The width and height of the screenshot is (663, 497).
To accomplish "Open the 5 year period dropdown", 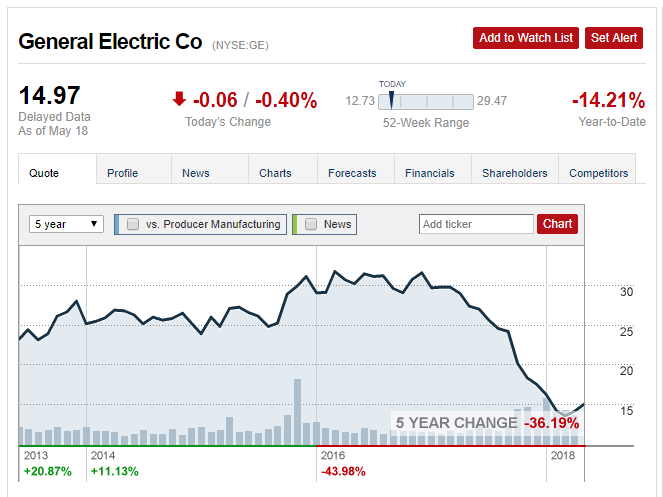I will pos(66,224).
